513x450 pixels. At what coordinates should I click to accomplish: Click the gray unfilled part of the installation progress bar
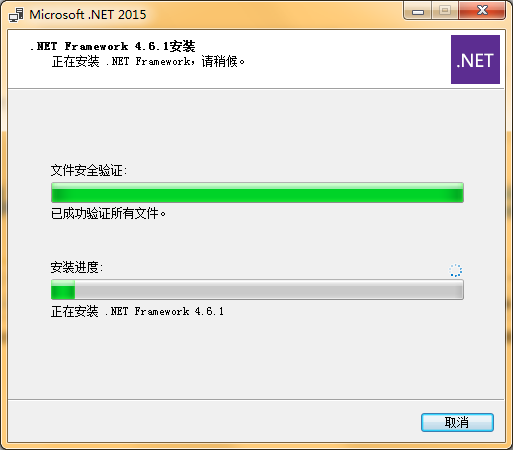coord(269,289)
